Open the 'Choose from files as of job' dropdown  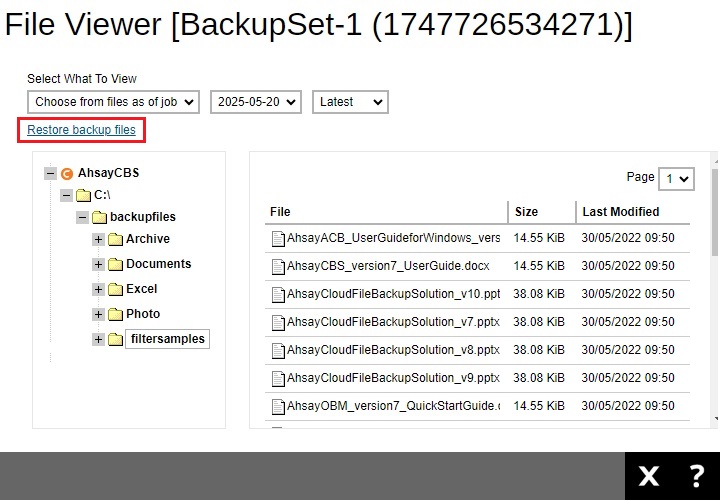click(x=113, y=102)
